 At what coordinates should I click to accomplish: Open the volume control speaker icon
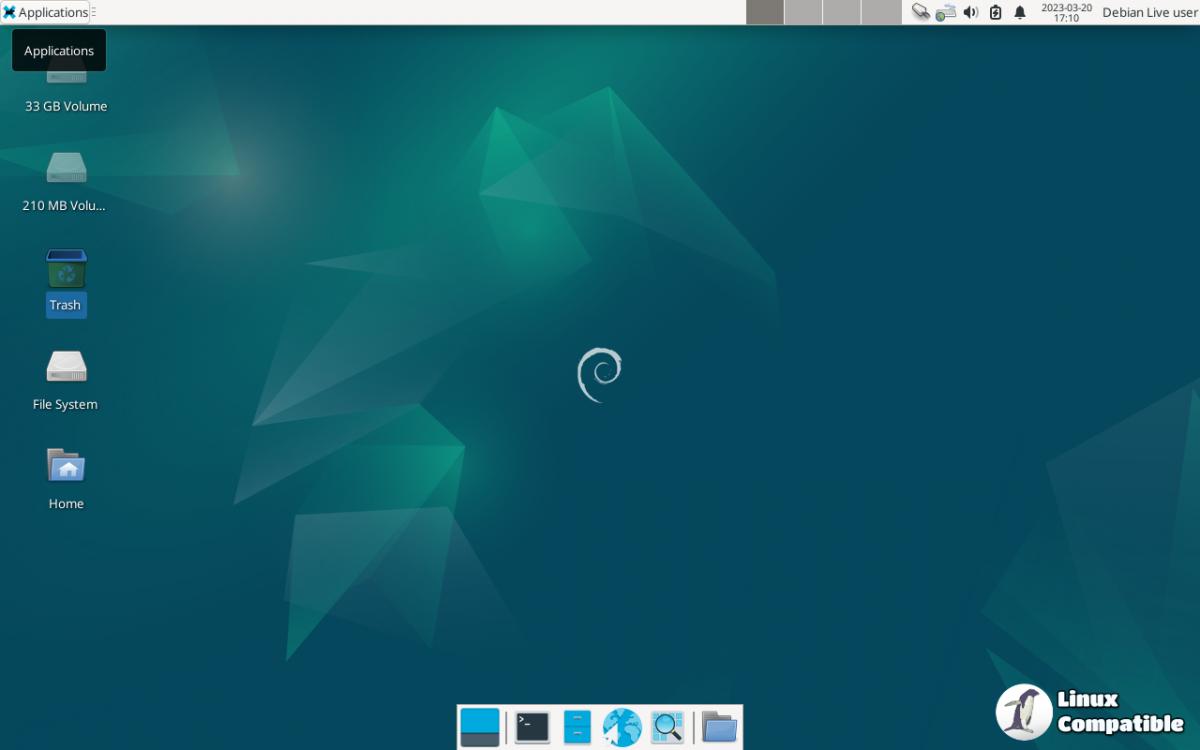tap(970, 12)
